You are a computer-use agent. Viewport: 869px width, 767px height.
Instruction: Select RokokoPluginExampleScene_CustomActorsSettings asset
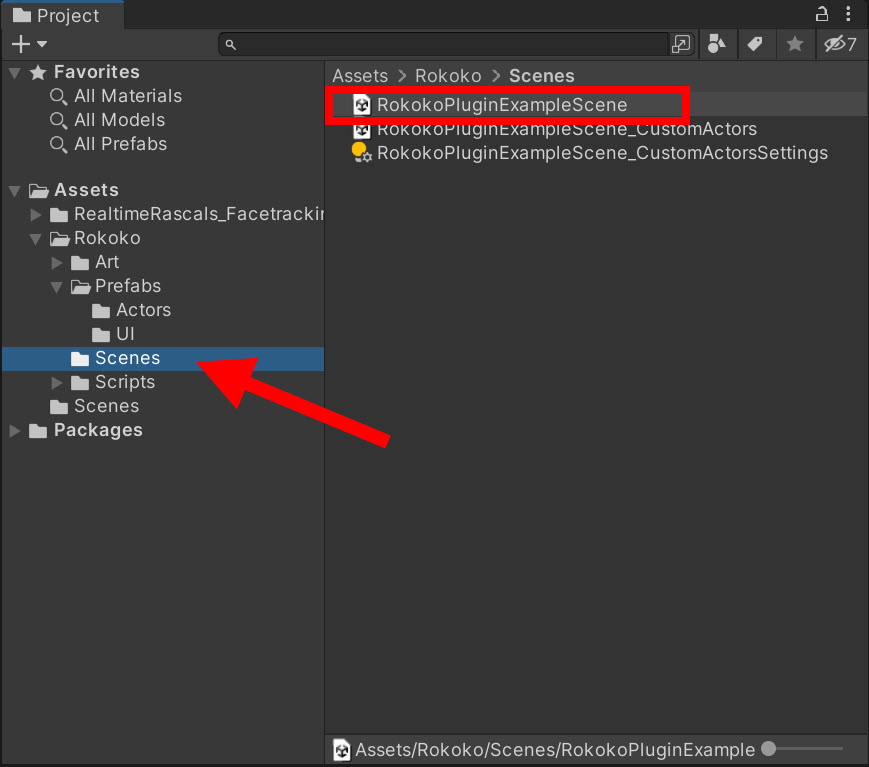pyautogui.click(x=602, y=154)
